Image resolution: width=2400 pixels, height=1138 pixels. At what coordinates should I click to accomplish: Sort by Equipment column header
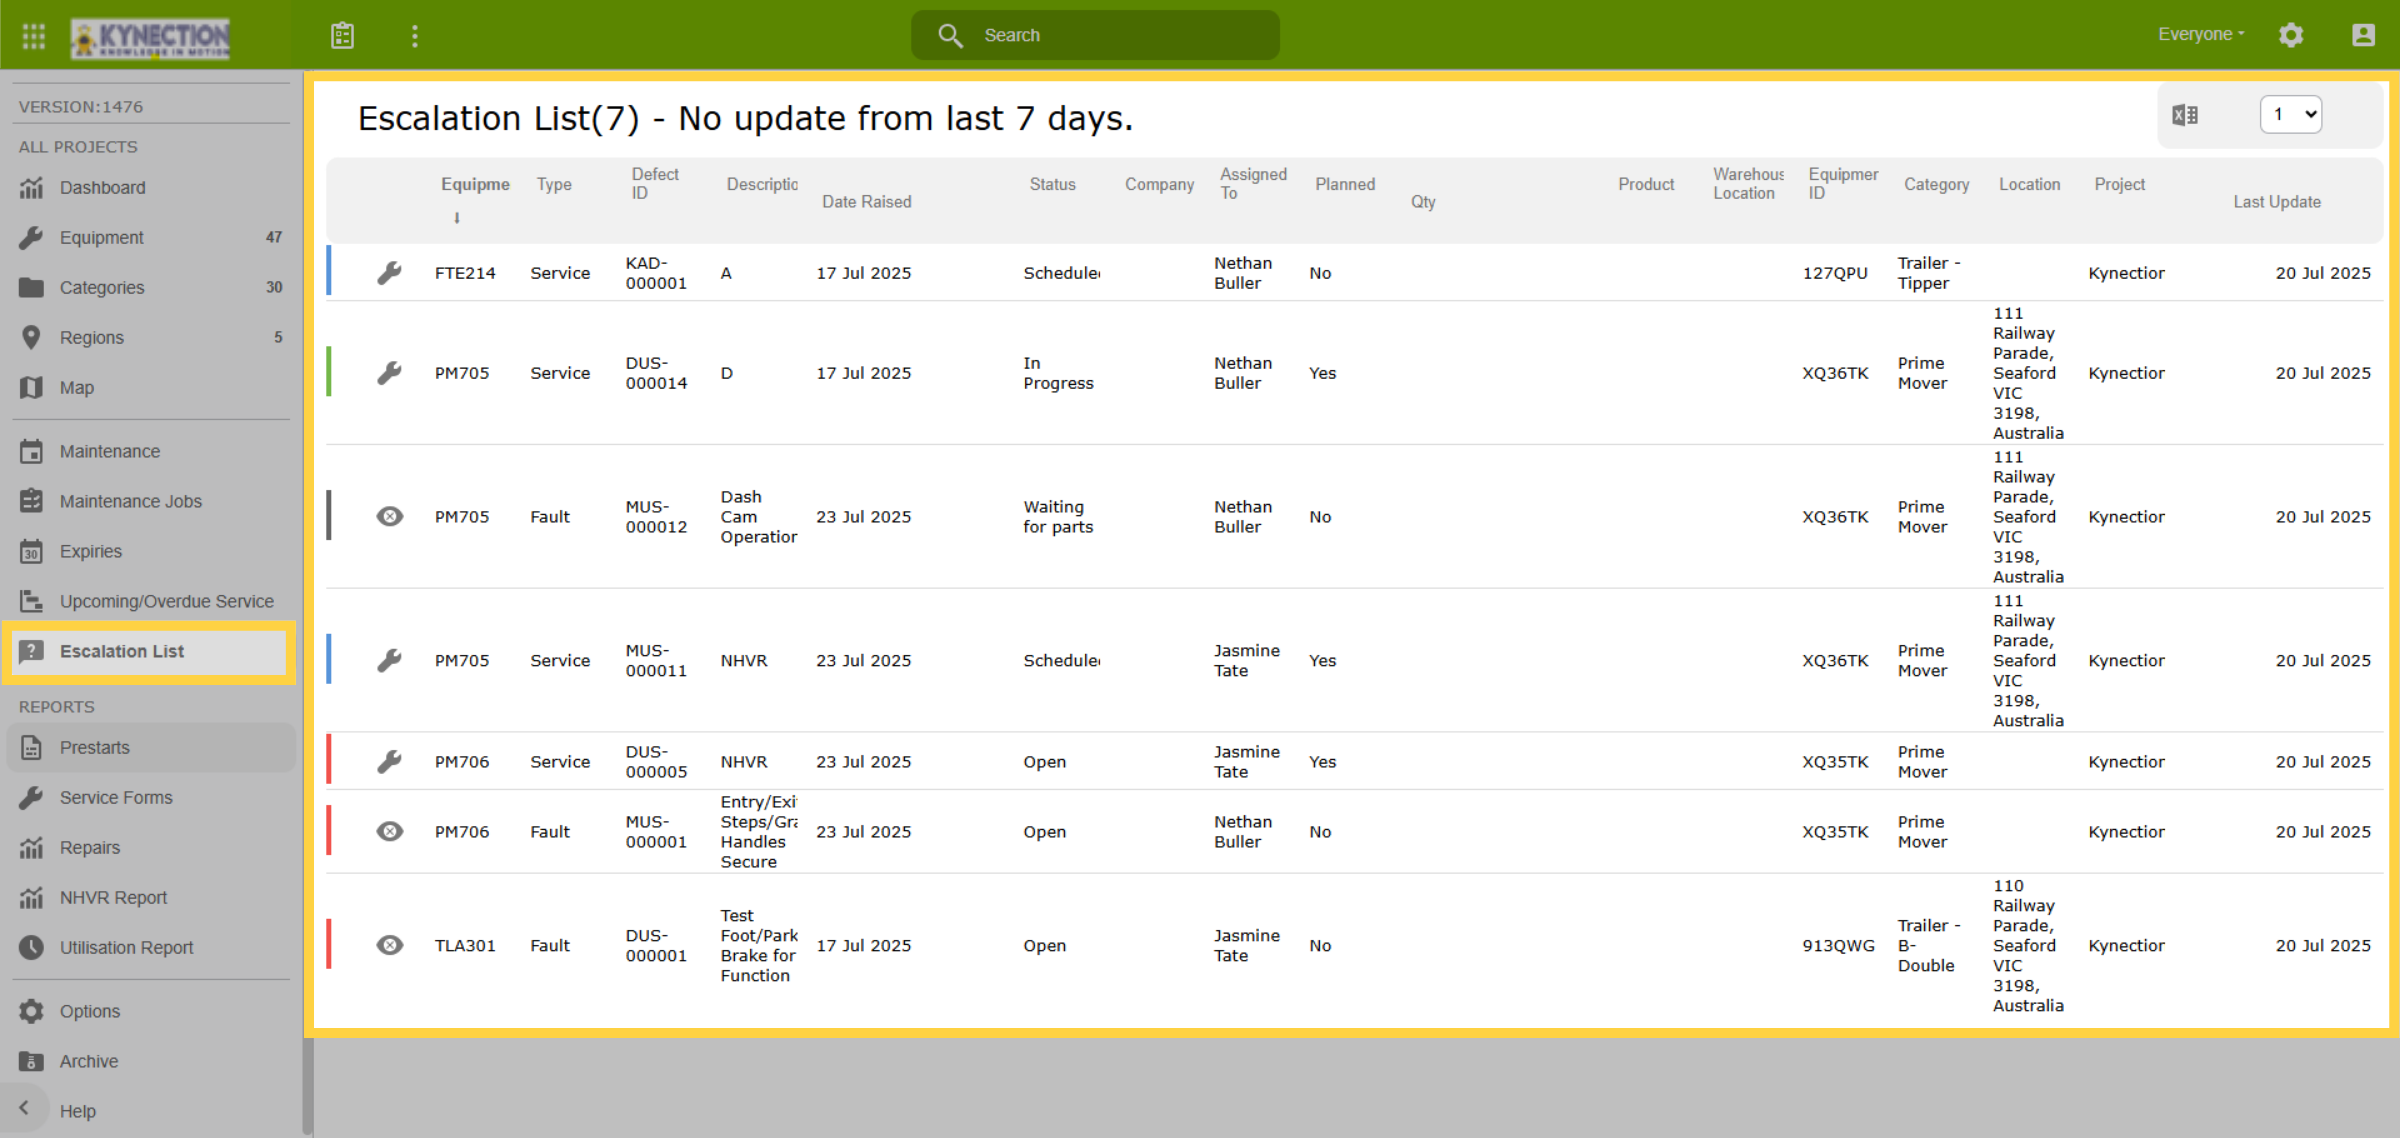[475, 184]
